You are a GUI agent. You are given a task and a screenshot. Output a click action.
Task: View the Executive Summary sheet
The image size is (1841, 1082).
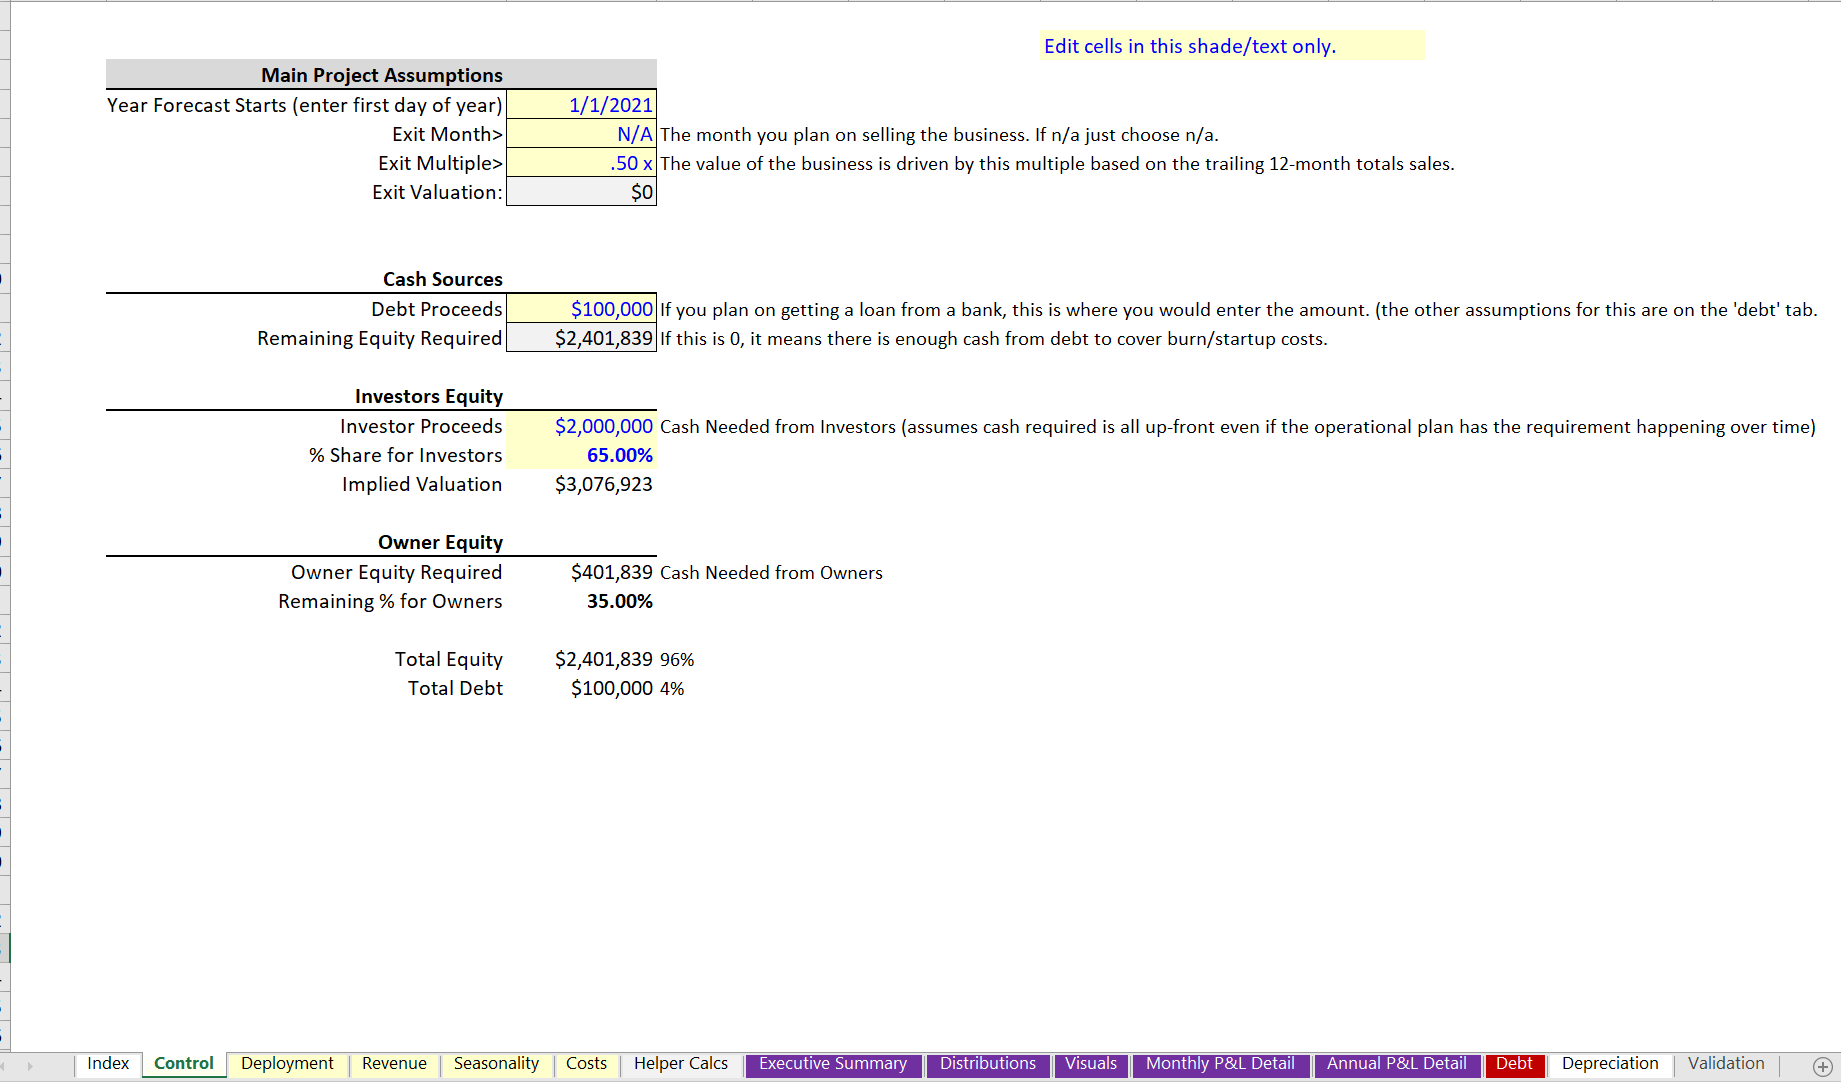tap(832, 1064)
